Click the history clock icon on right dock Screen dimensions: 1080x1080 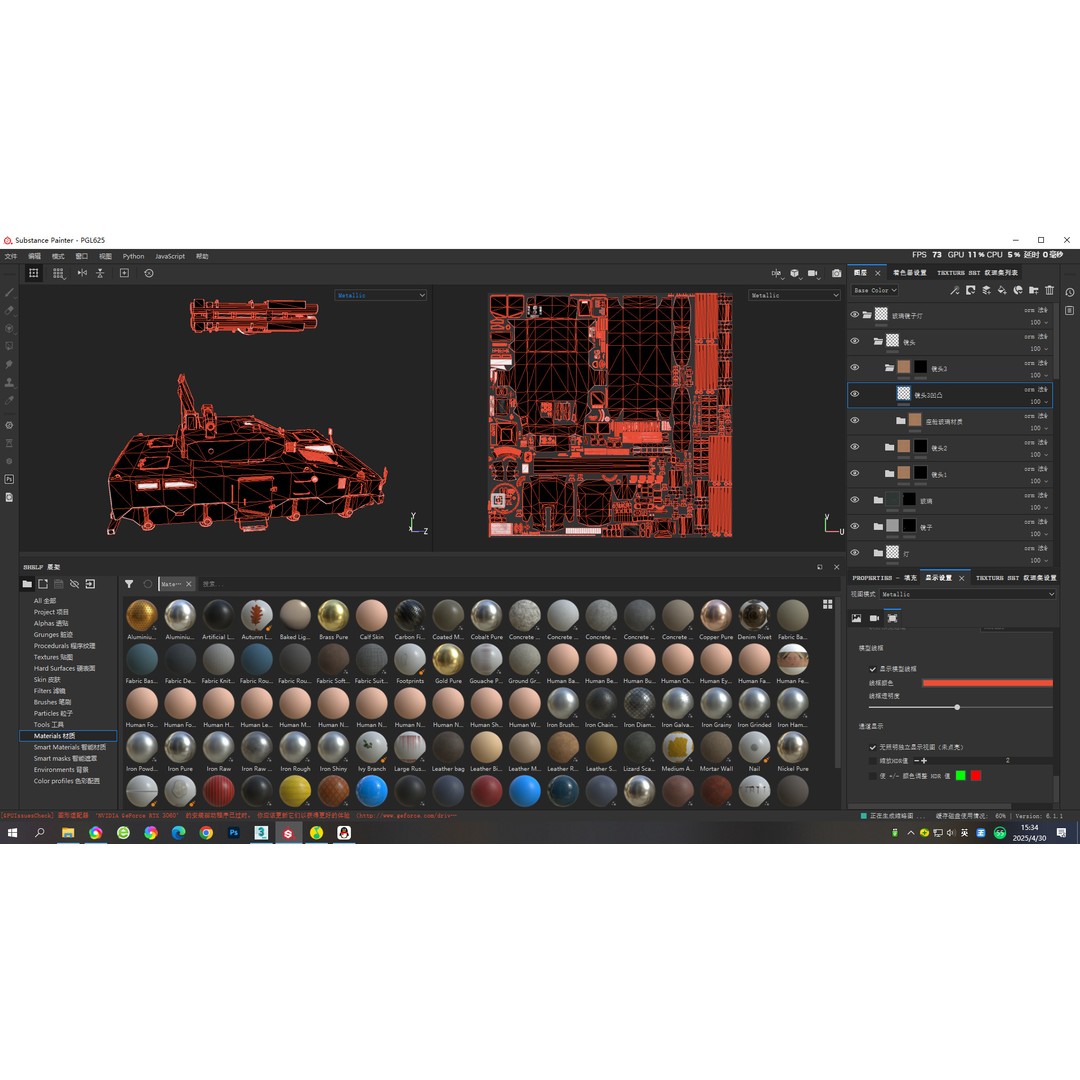(1070, 293)
